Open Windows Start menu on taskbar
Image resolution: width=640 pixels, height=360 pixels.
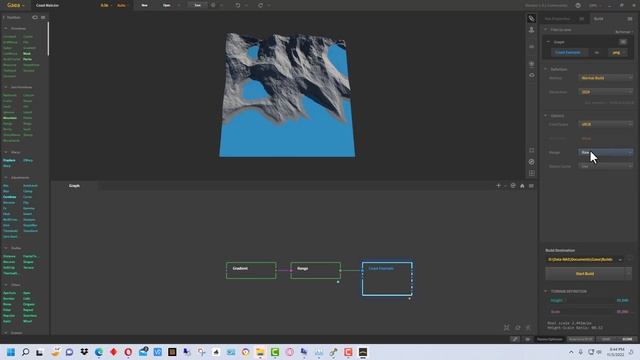click(x=11, y=352)
